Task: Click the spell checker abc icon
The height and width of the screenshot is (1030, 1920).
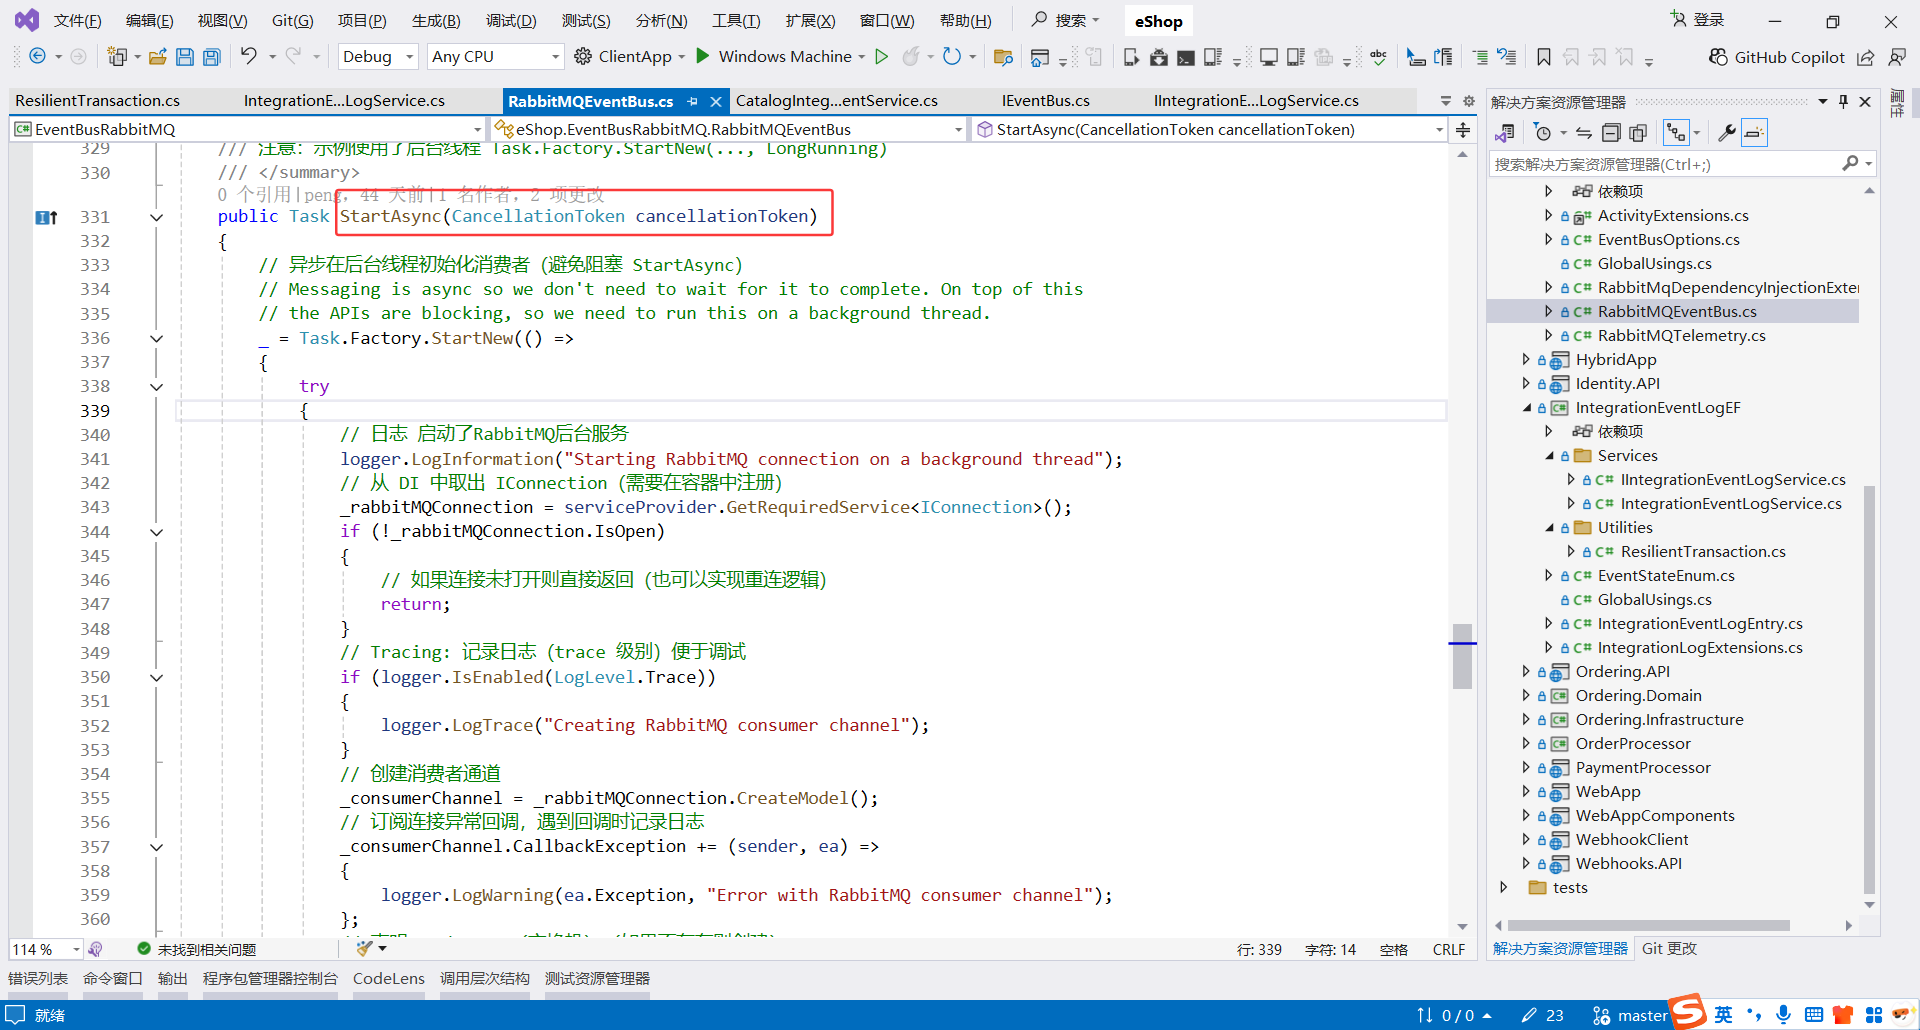Action: [x=1379, y=57]
